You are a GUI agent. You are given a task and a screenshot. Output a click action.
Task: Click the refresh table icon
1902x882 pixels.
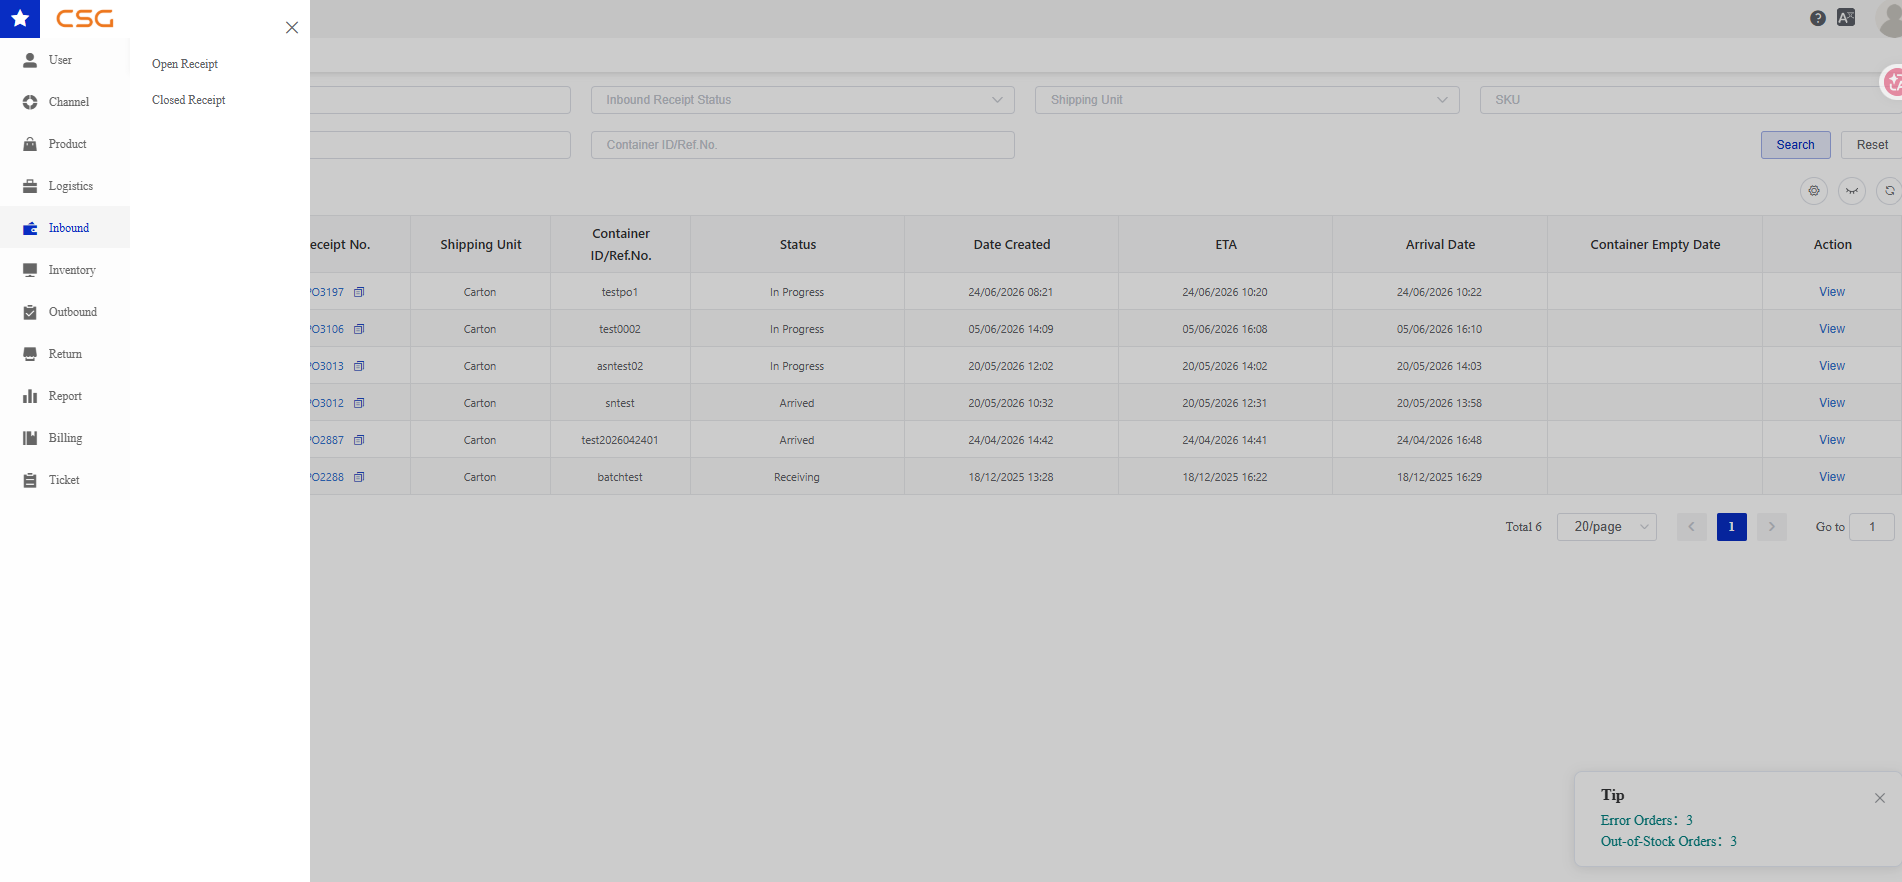[x=1889, y=190]
